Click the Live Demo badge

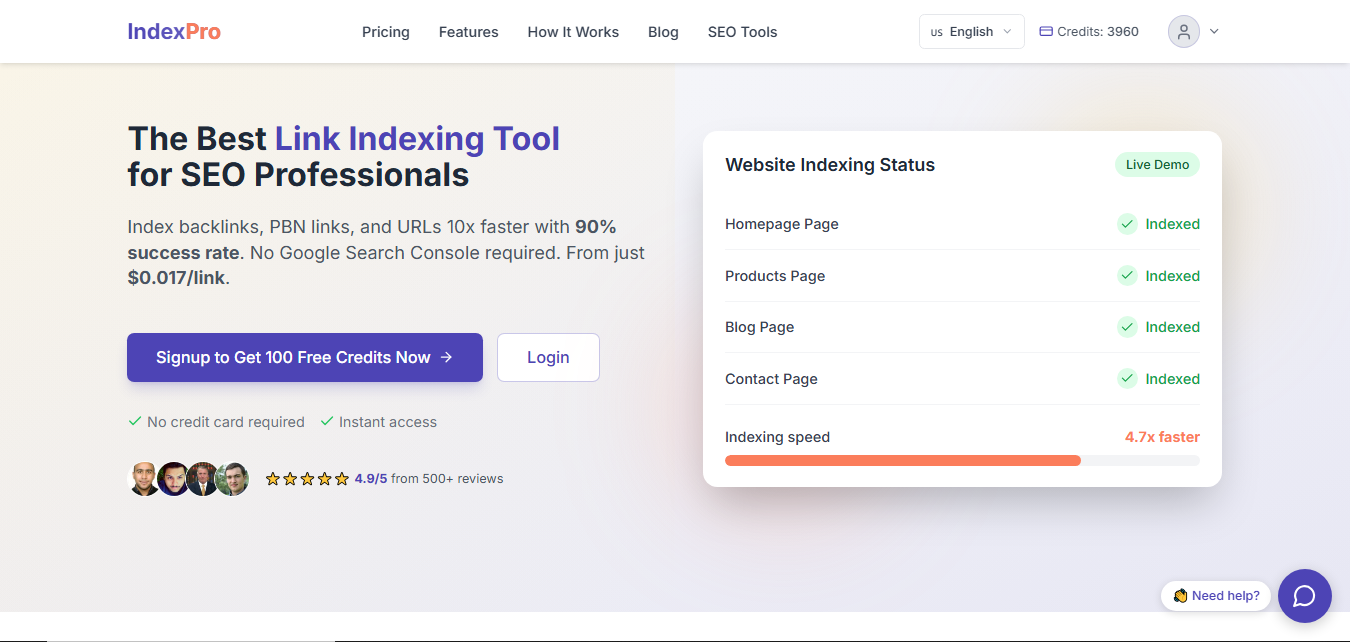[1157, 165]
